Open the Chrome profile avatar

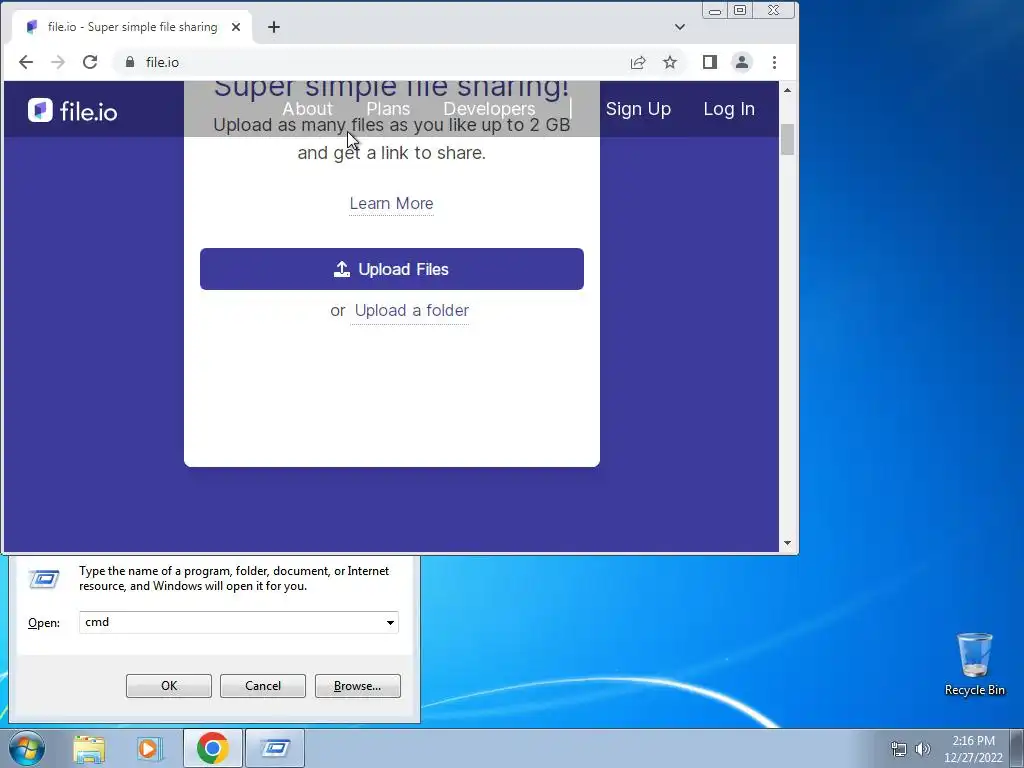742,62
